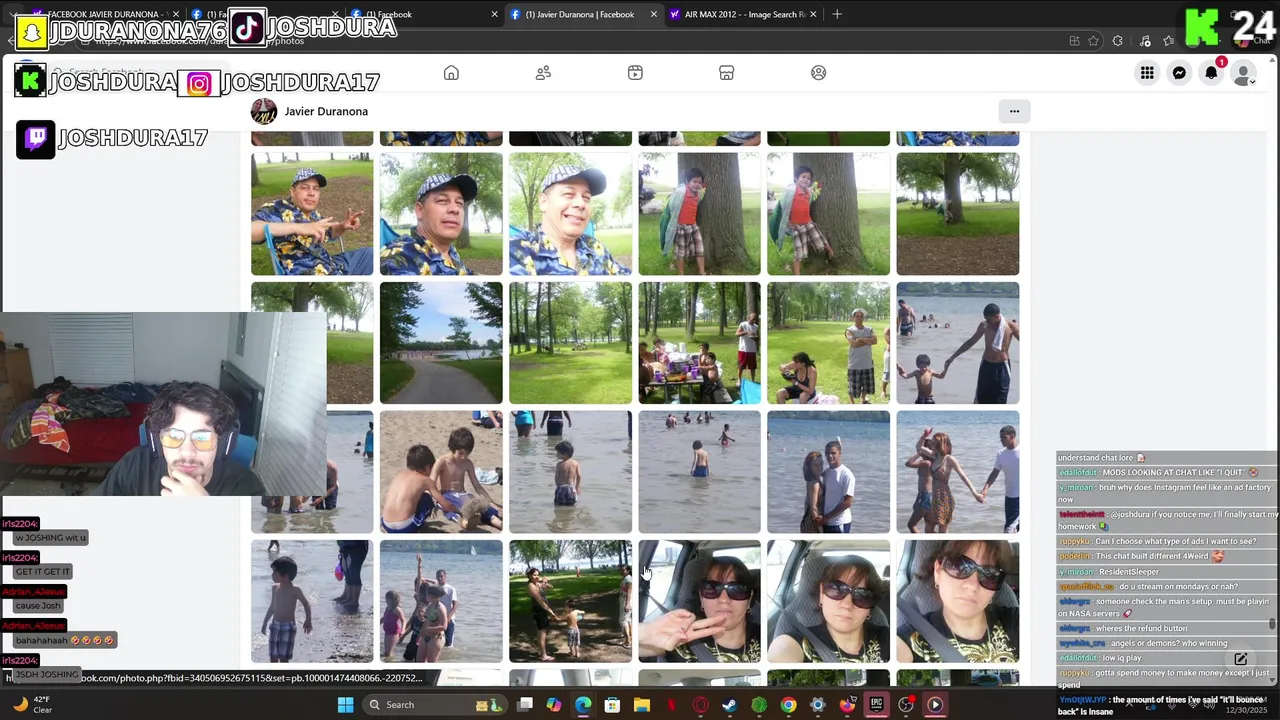Open photo of child in plaid shorts on shore
Viewport: 1280px width, 720px height.
pyautogui.click(x=312, y=601)
